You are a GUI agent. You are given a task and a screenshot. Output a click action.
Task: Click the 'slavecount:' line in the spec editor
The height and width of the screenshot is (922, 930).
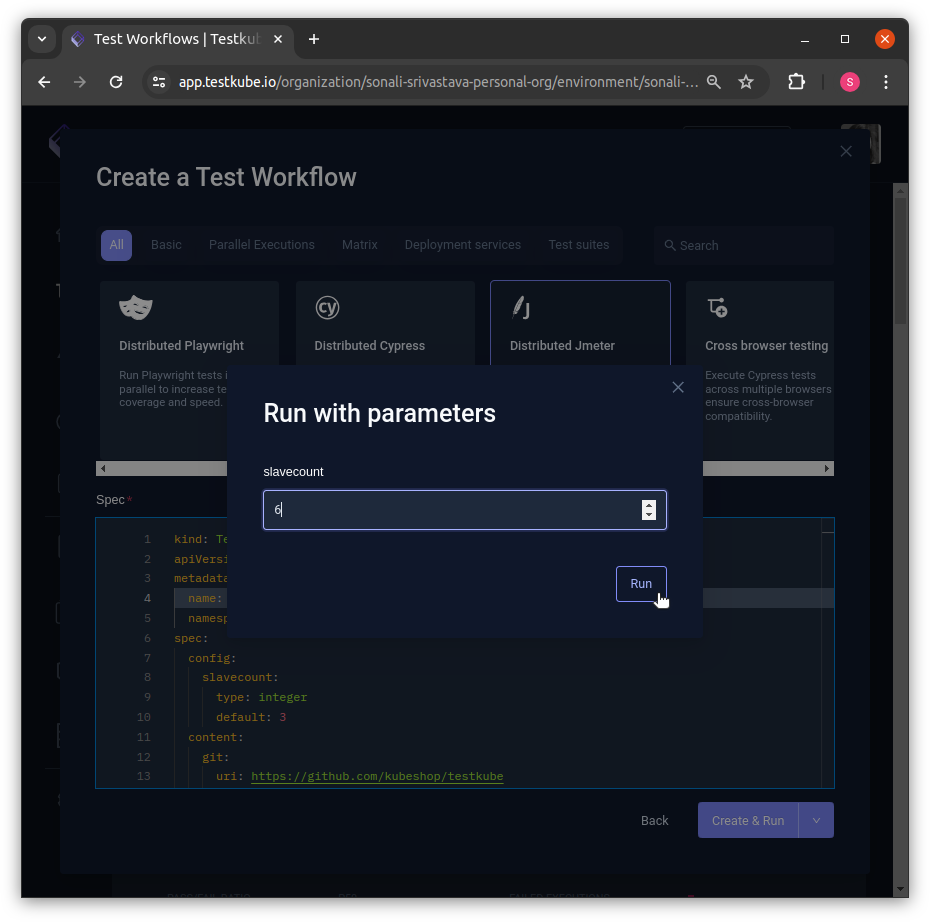(x=240, y=678)
